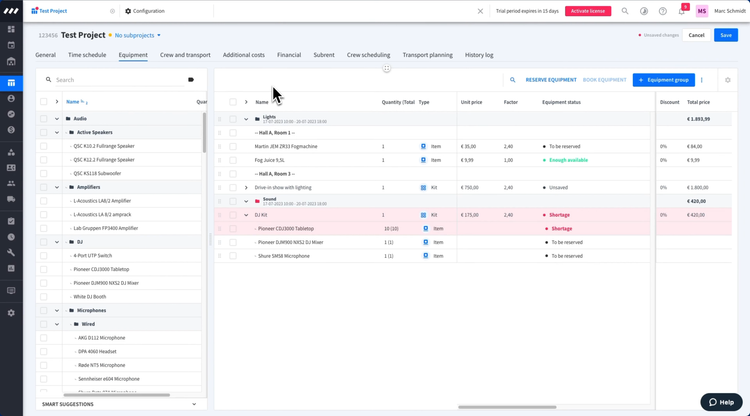Image resolution: width=750 pixels, height=416 pixels.
Task: Open the global search magnifier in the top bar
Action: [x=625, y=11]
